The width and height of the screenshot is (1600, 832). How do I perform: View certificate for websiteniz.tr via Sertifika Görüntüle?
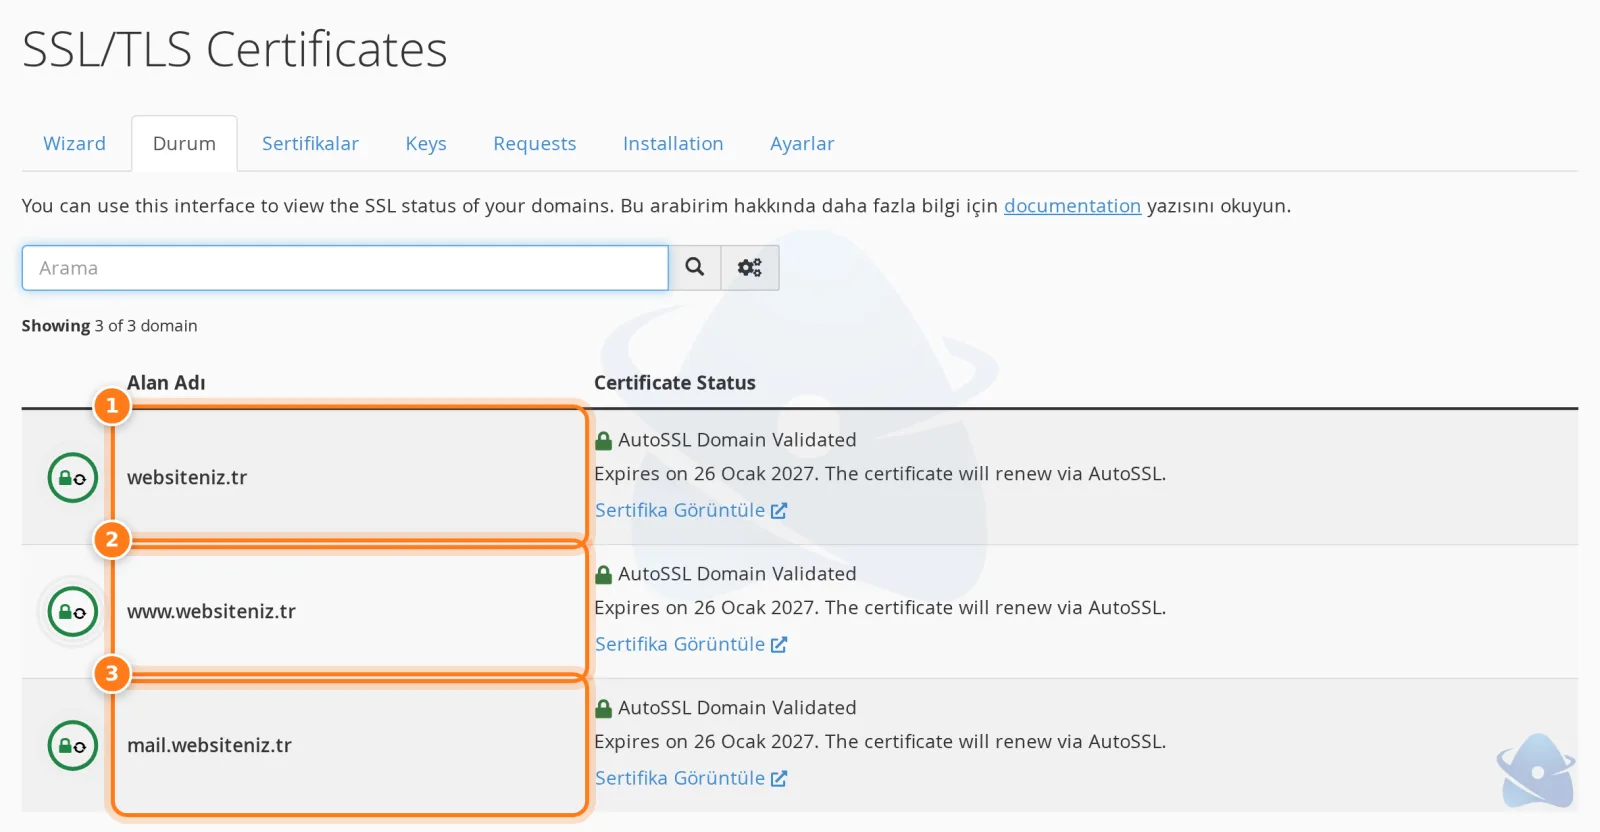click(x=691, y=510)
